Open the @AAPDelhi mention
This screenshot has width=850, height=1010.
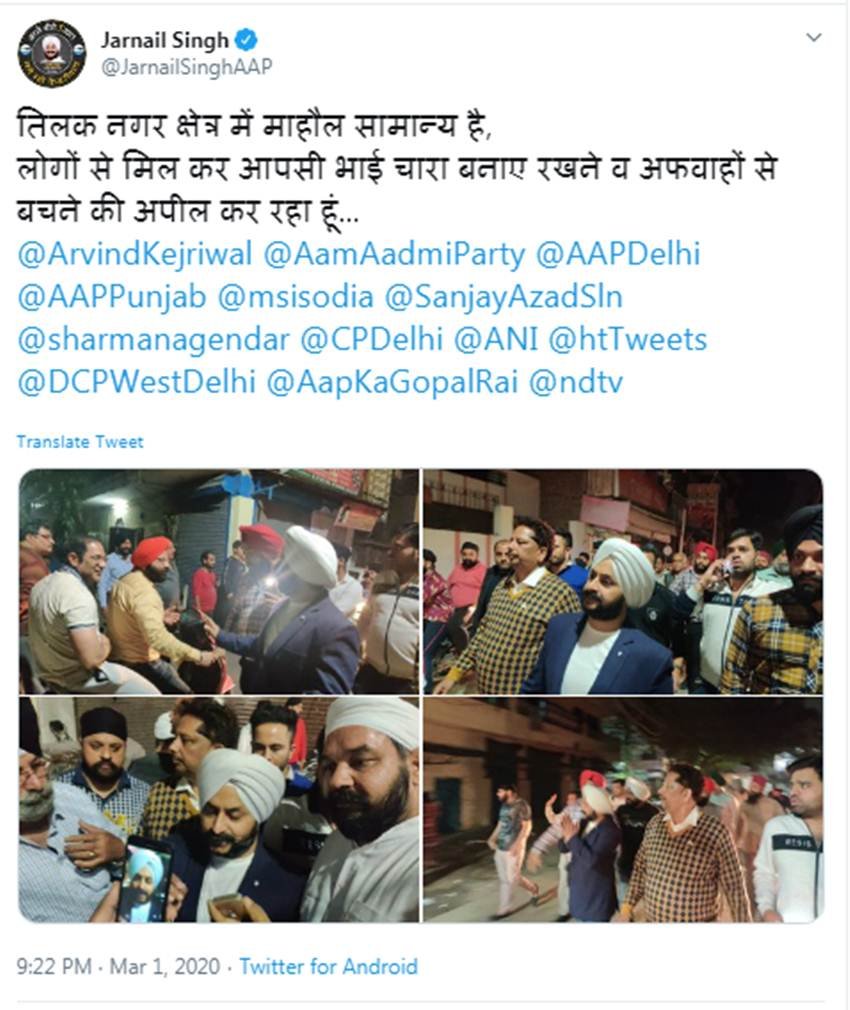(618, 254)
